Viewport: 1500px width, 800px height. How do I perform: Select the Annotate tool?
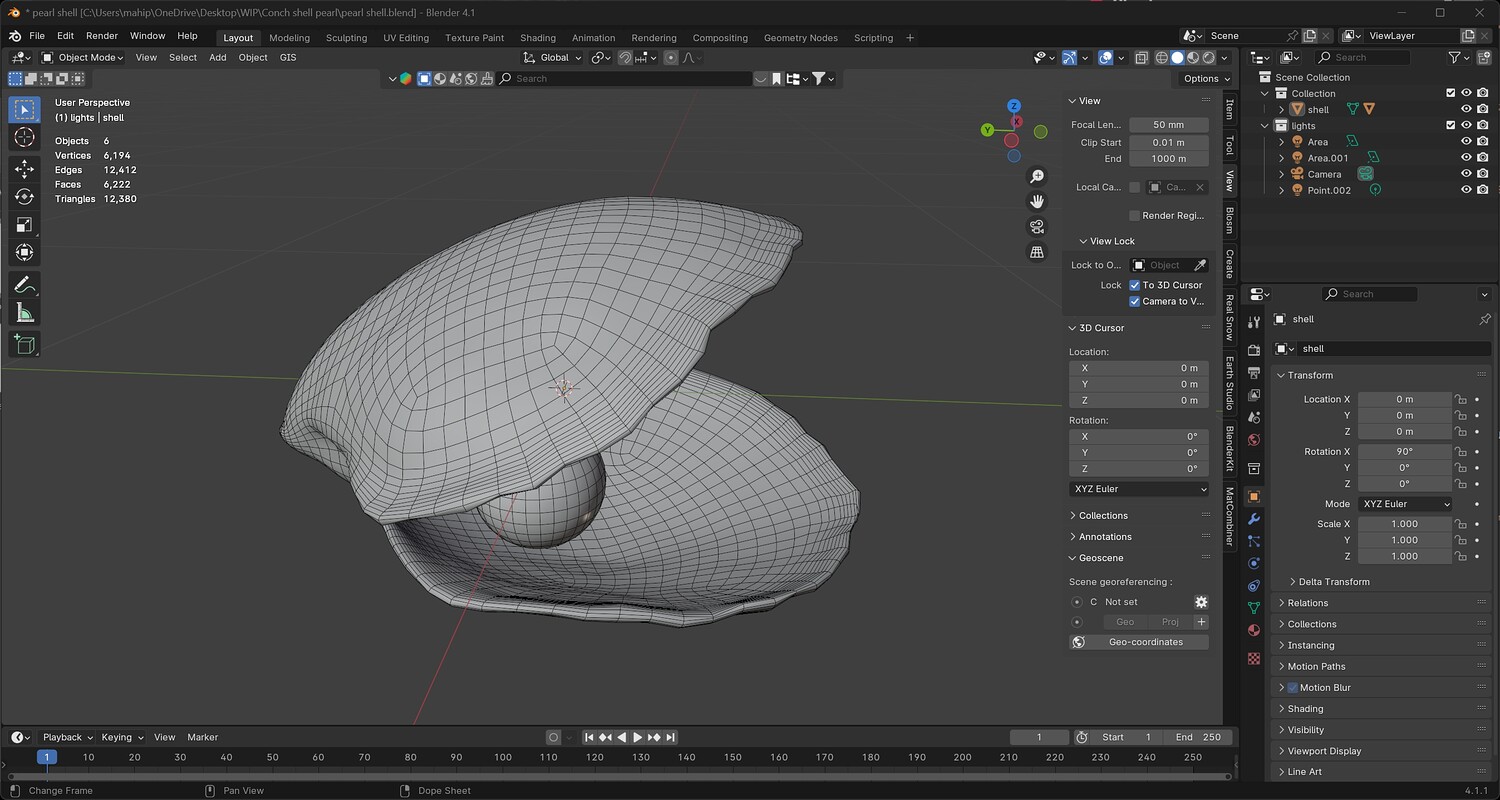(x=25, y=285)
